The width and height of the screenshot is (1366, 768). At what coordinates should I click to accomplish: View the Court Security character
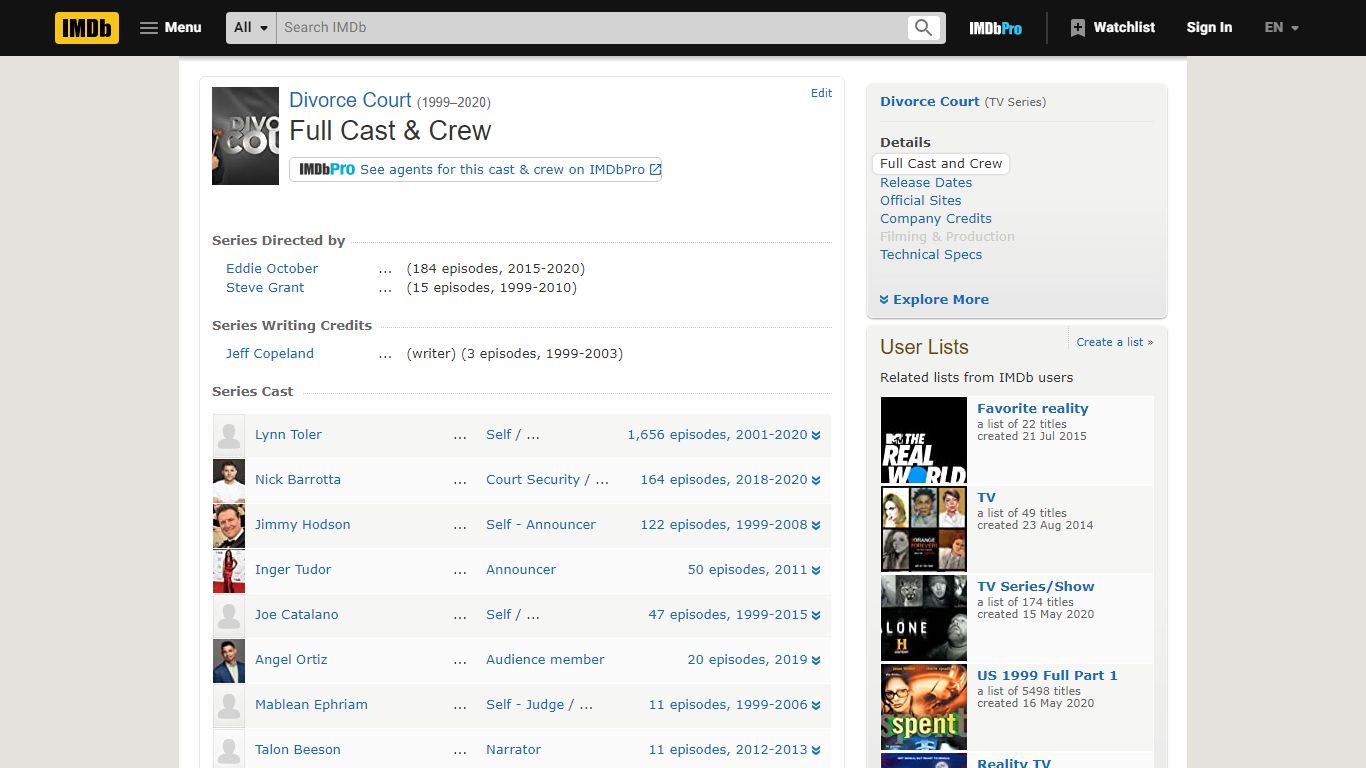point(533,480)
